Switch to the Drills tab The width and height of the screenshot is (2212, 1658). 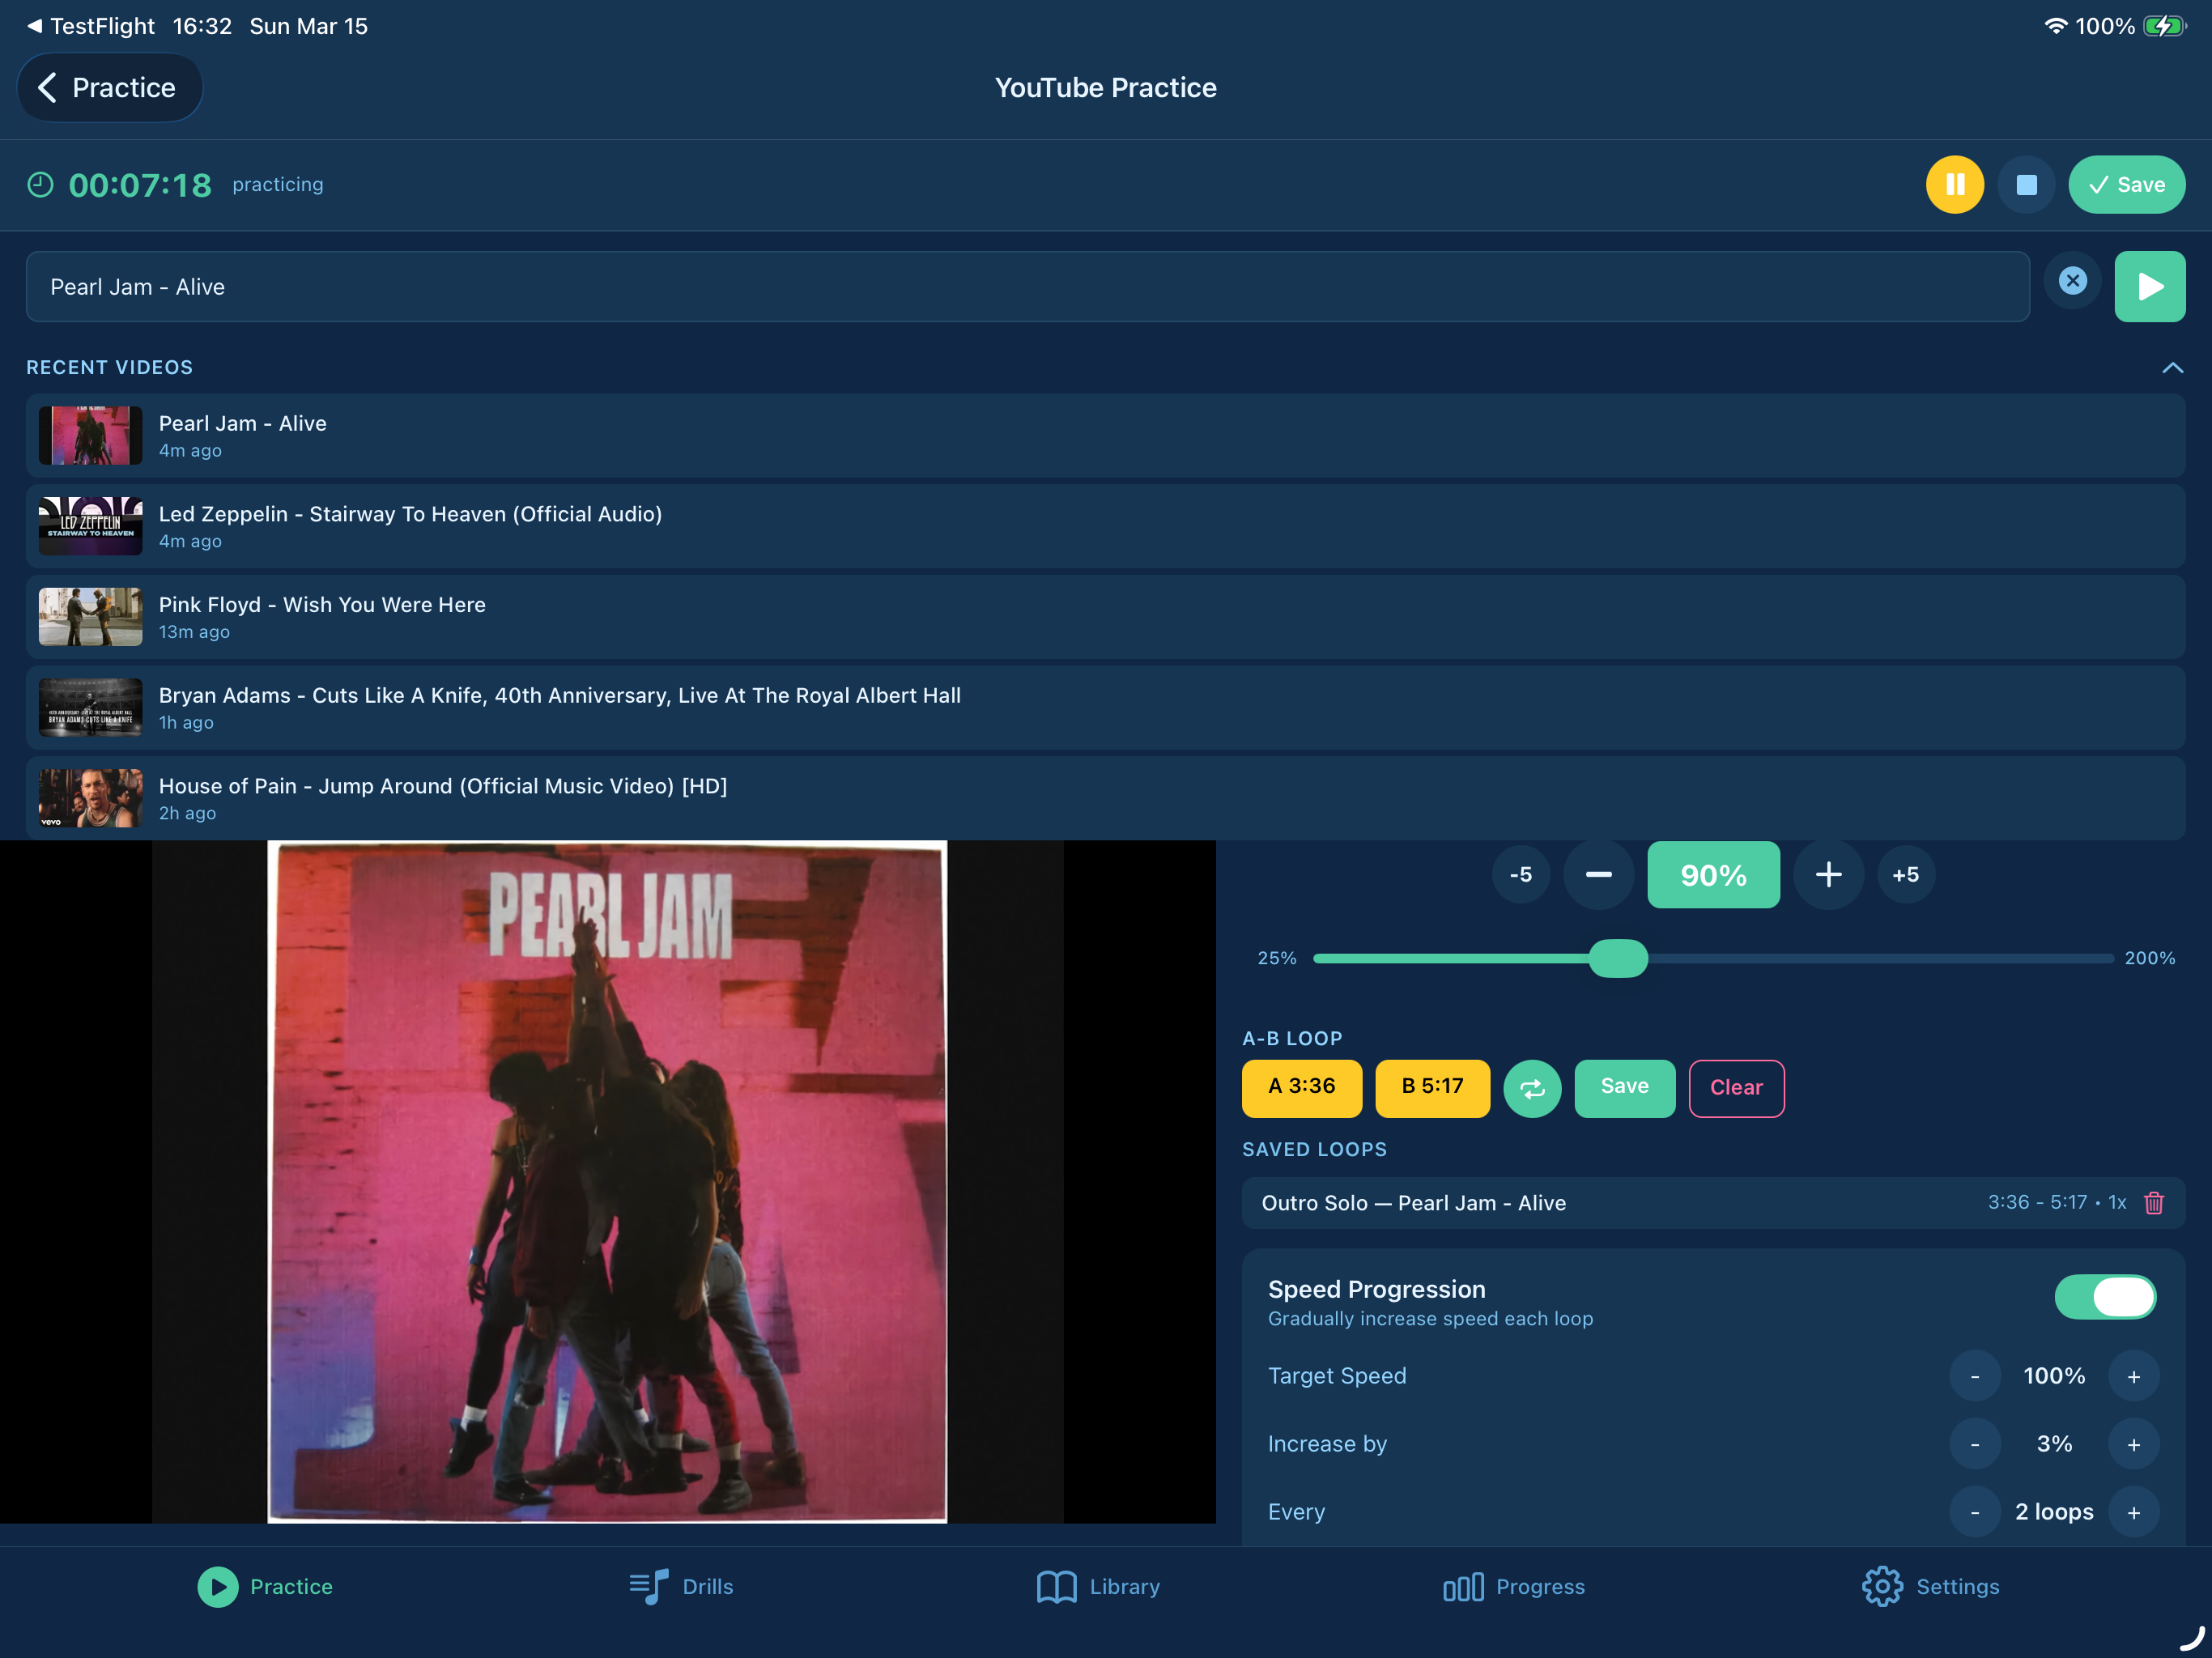pos(681,1587)
